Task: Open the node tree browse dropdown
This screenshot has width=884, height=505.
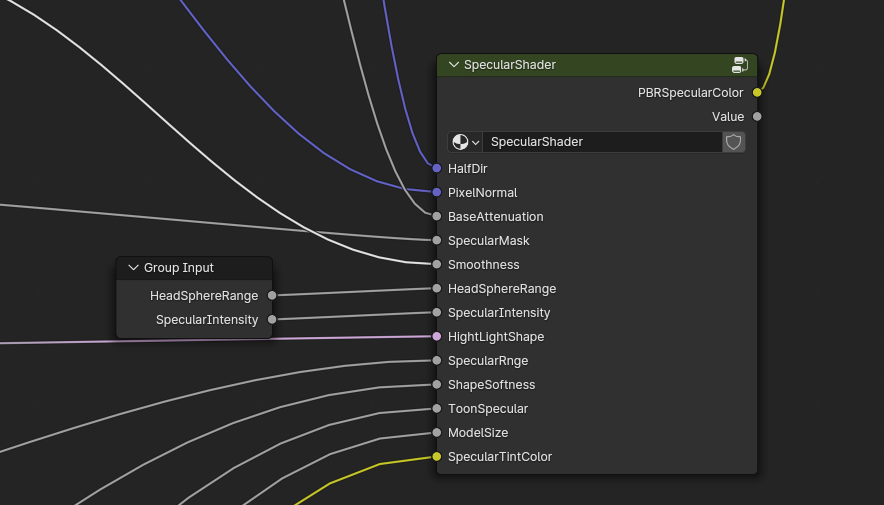Action: pos(465,142)
